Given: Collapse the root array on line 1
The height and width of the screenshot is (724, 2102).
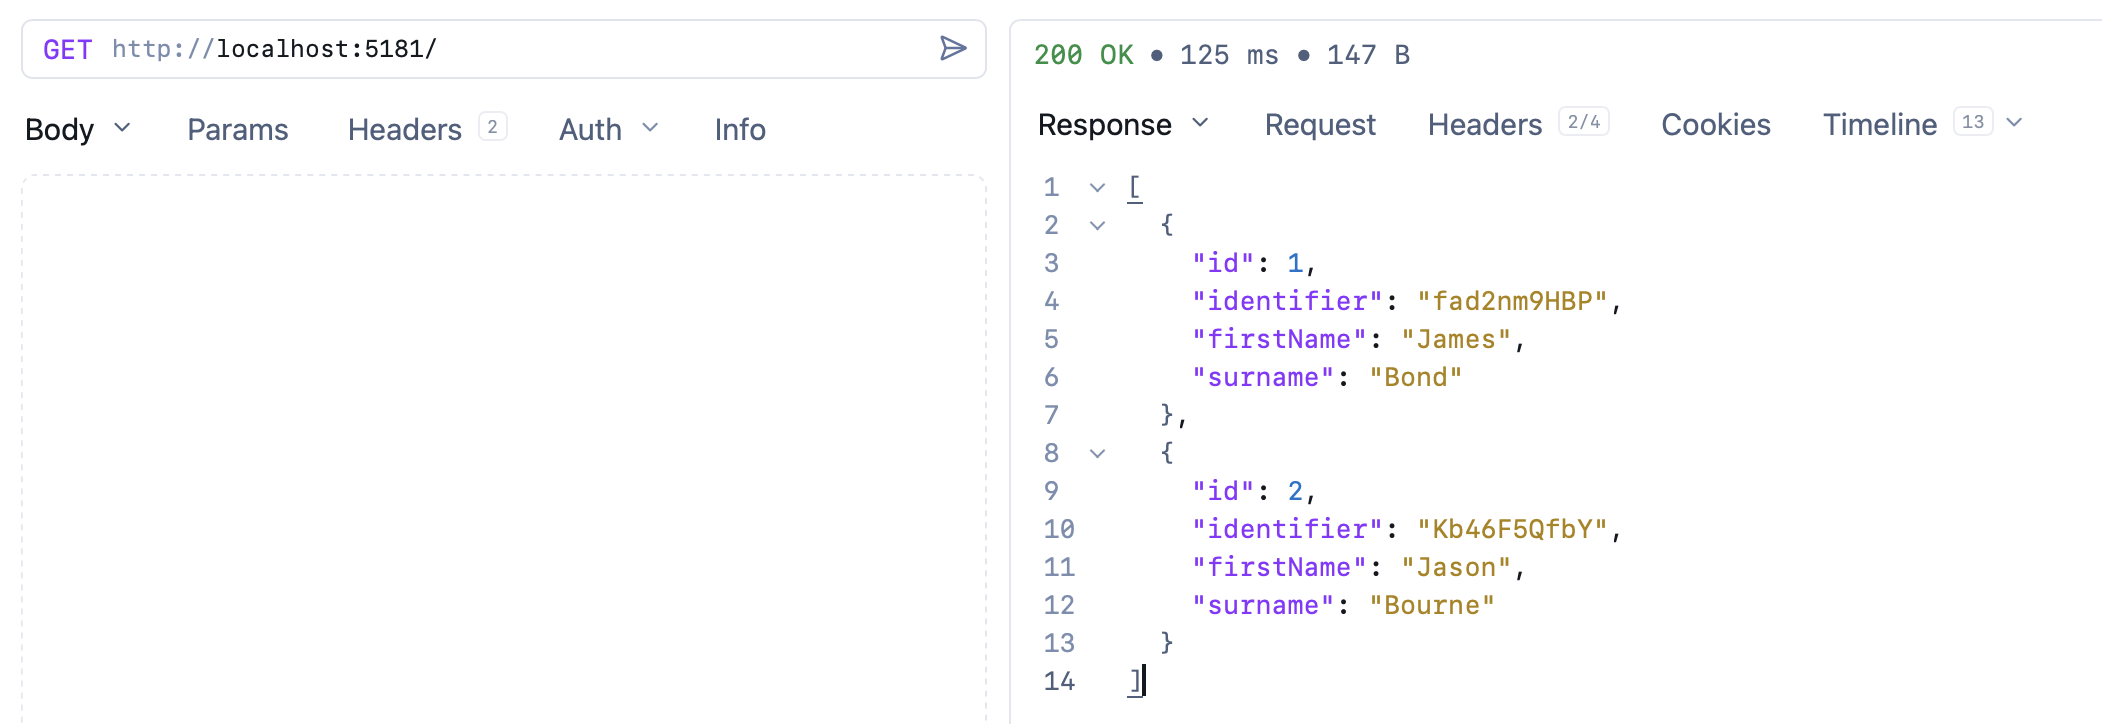Looking at the screenshot, I should pos(1097,188).
